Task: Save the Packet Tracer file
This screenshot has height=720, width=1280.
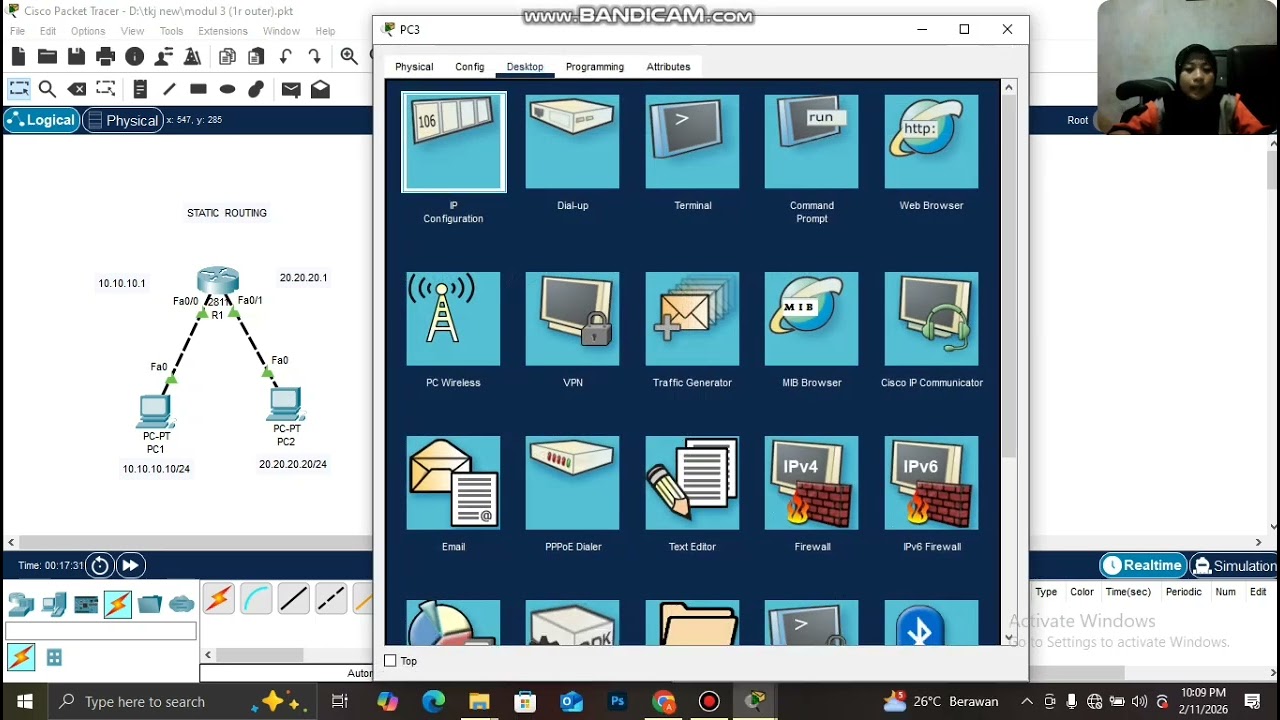Action: point(76,57)
